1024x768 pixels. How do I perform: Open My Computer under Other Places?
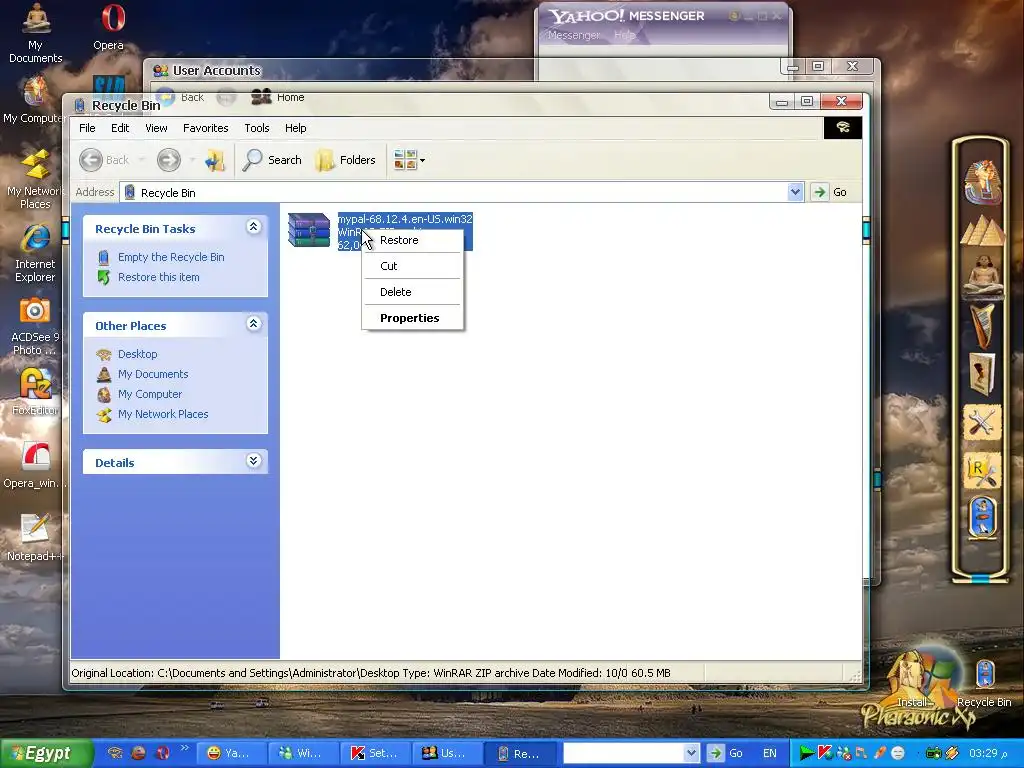point(150,394)
